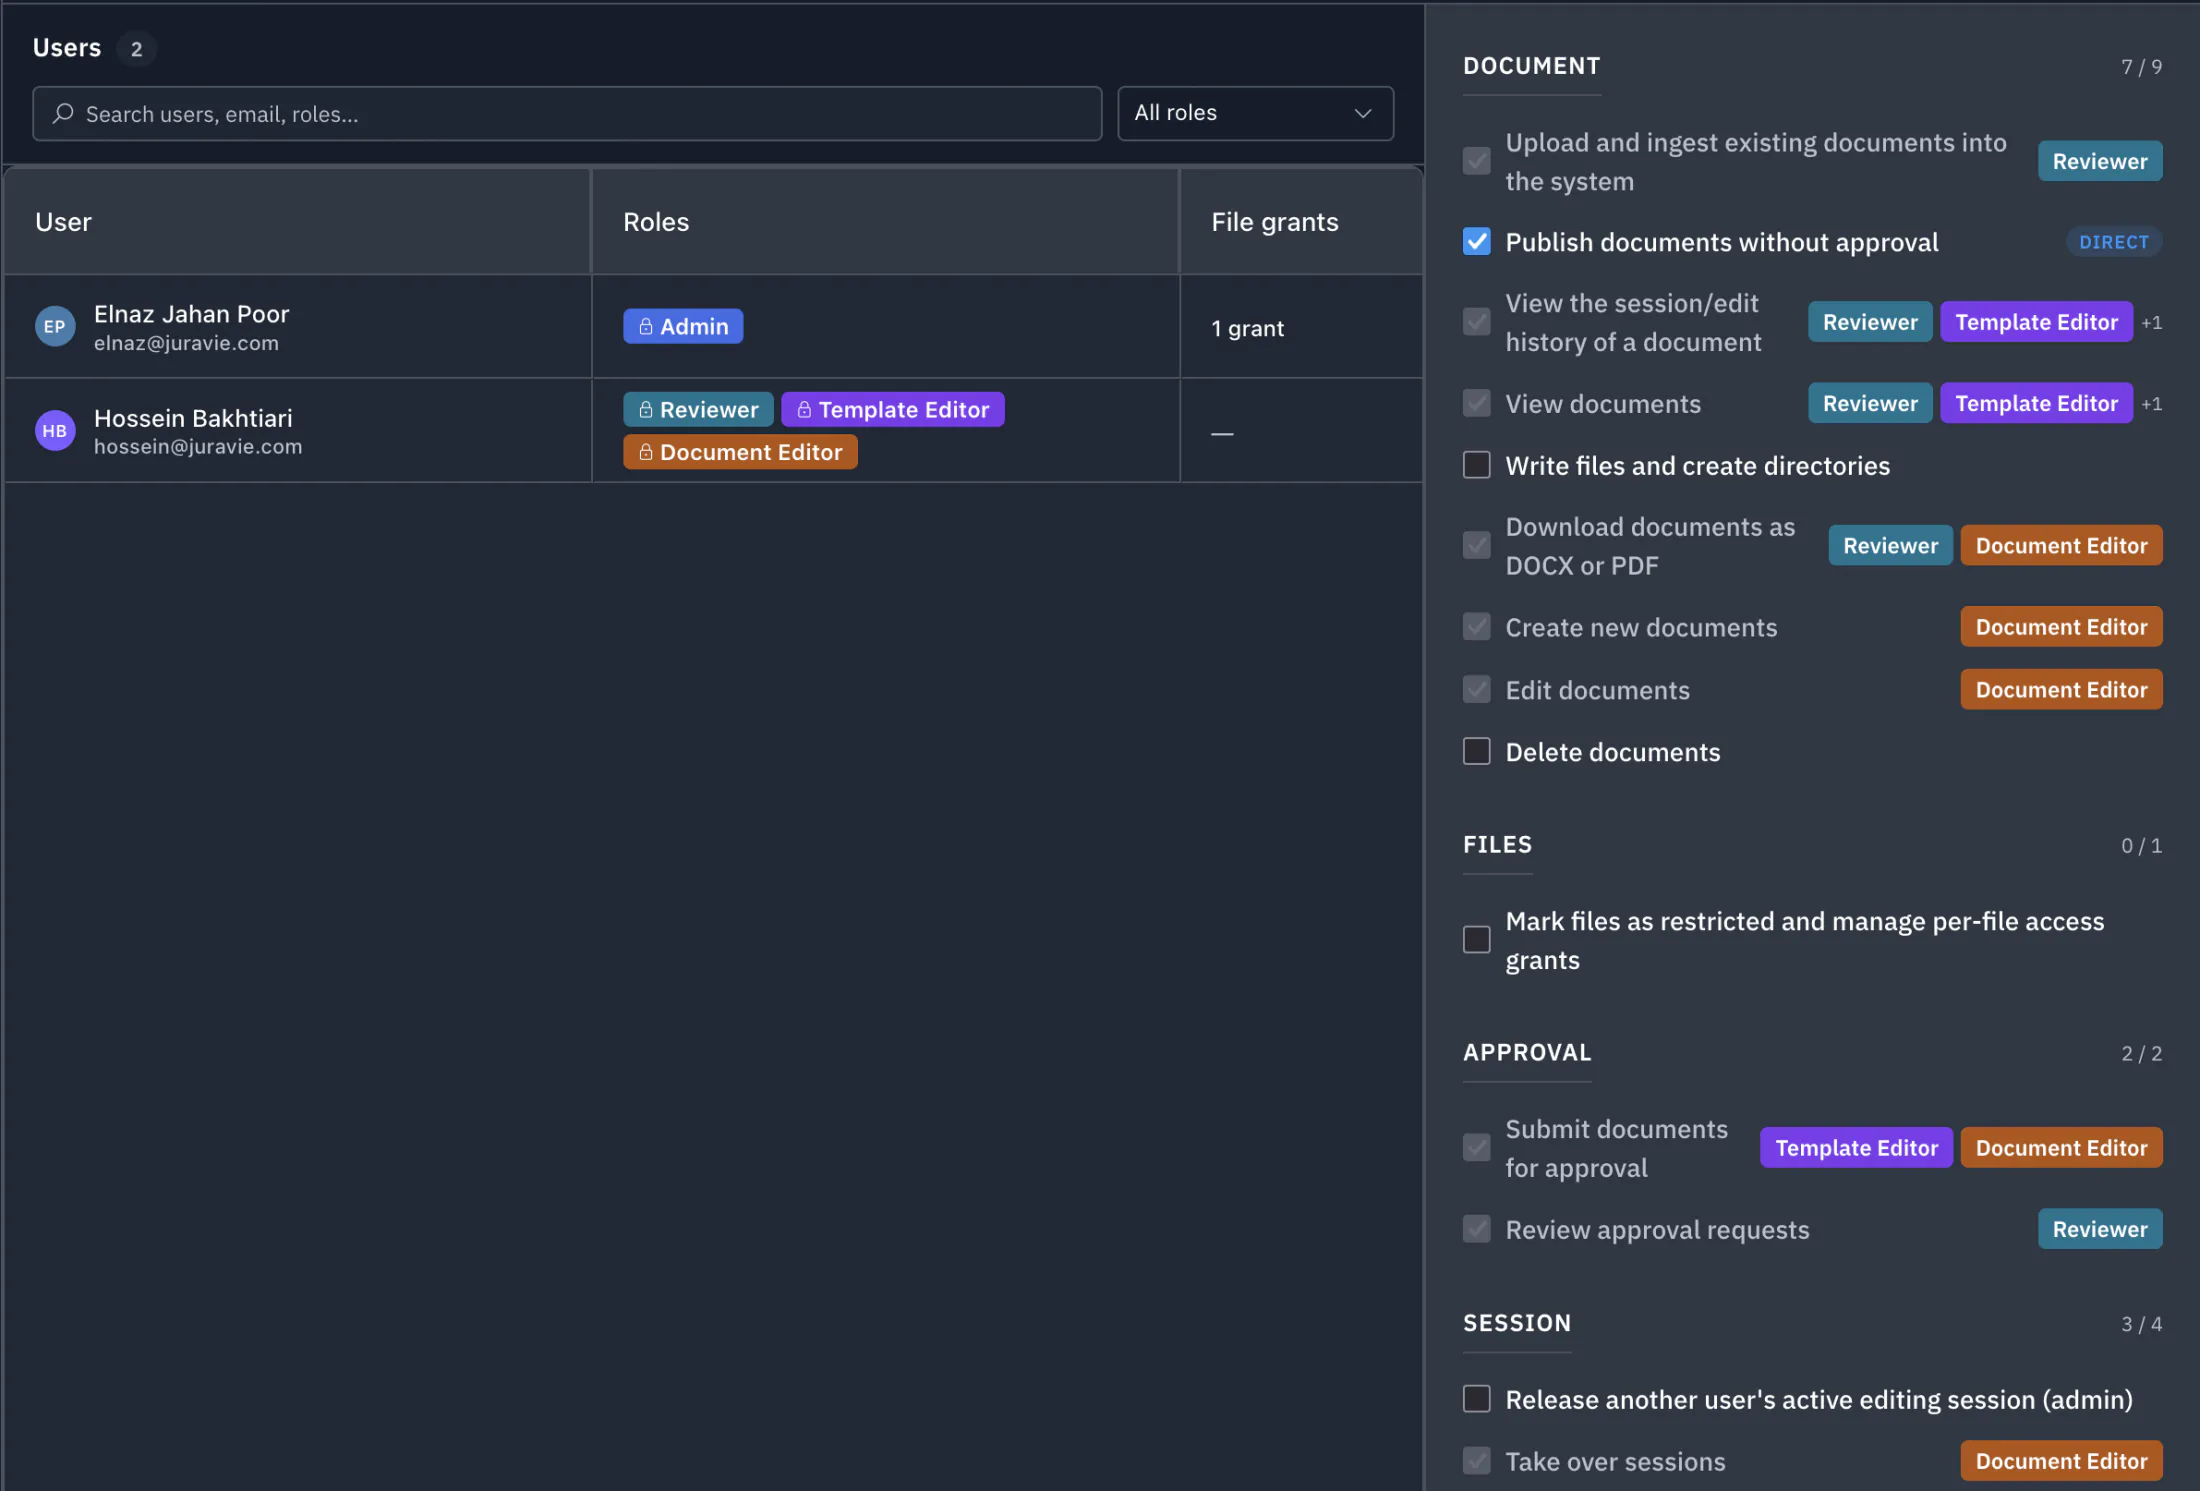Click Reviewer tag beside Upload and ingest
The height and width of the screenshot is (1491, 2200).
coord(2100,161)
